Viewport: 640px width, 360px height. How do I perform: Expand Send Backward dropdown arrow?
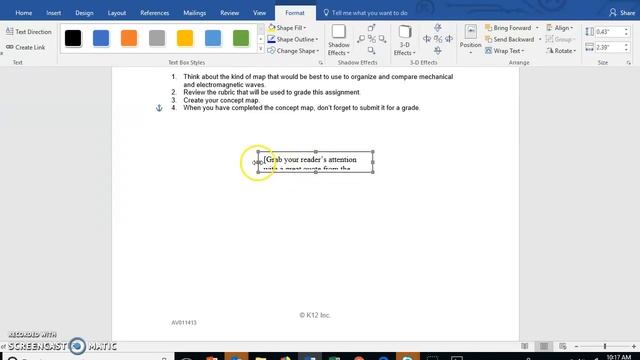(x=540, y=39)
